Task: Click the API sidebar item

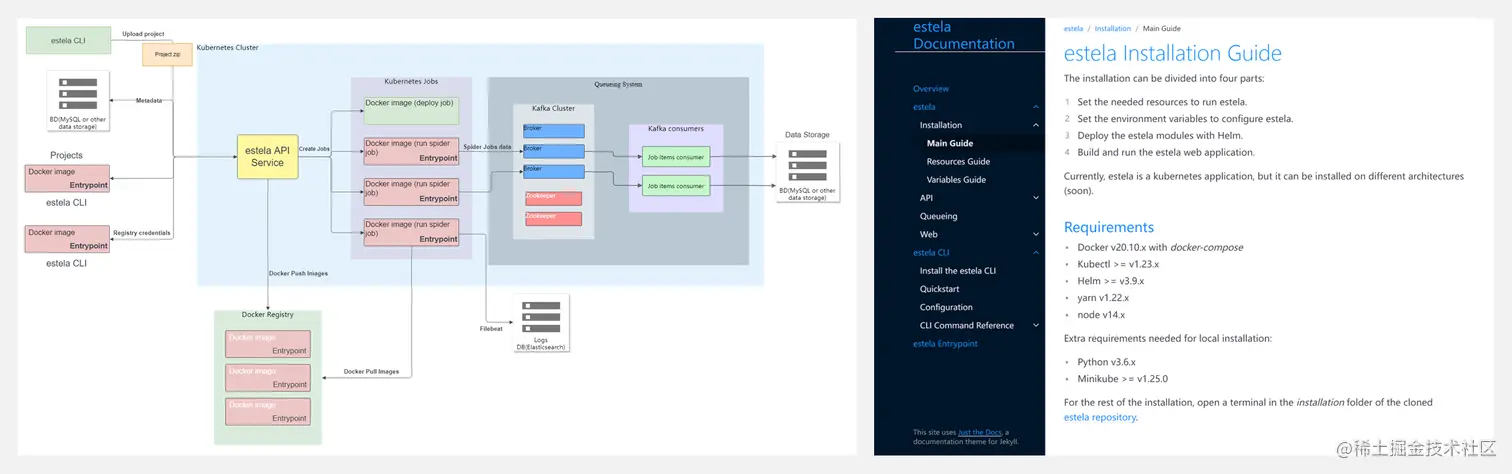Action: tap(926, 198)
